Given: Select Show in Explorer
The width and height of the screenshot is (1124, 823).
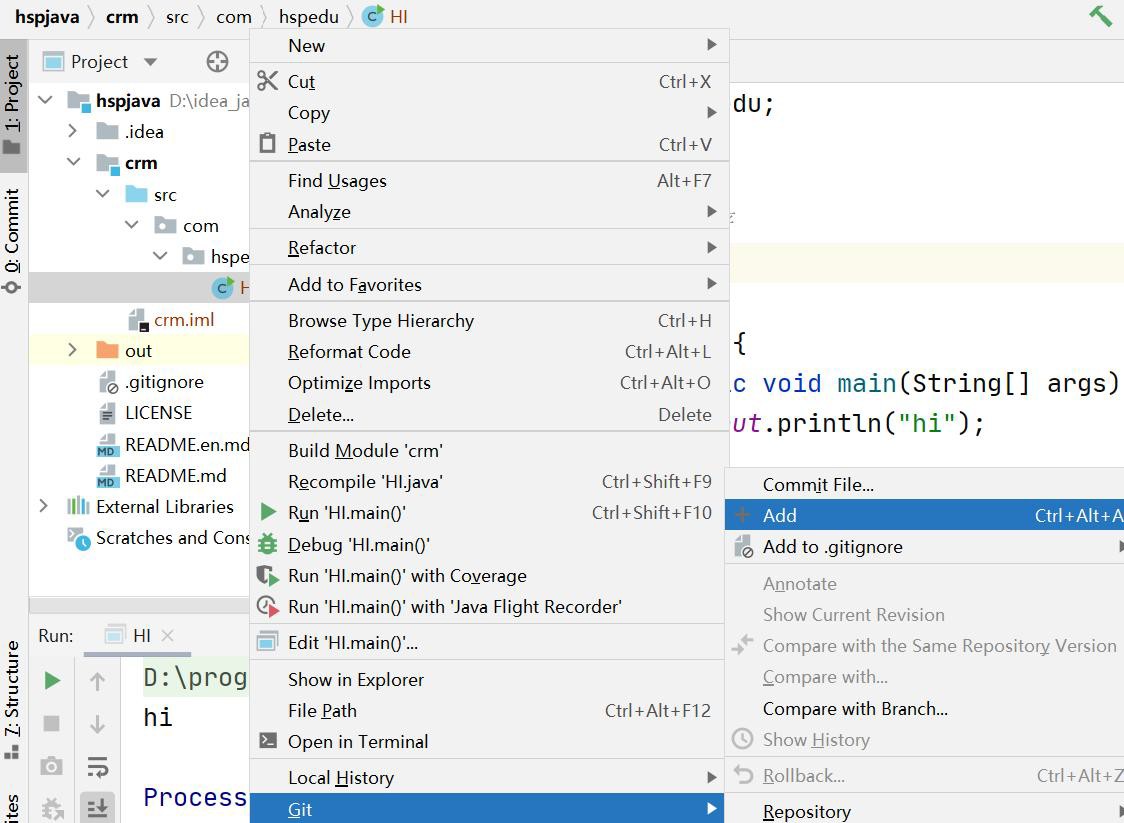Looking at the screenshot, I should pyautogui.click(x=355, y=680).
